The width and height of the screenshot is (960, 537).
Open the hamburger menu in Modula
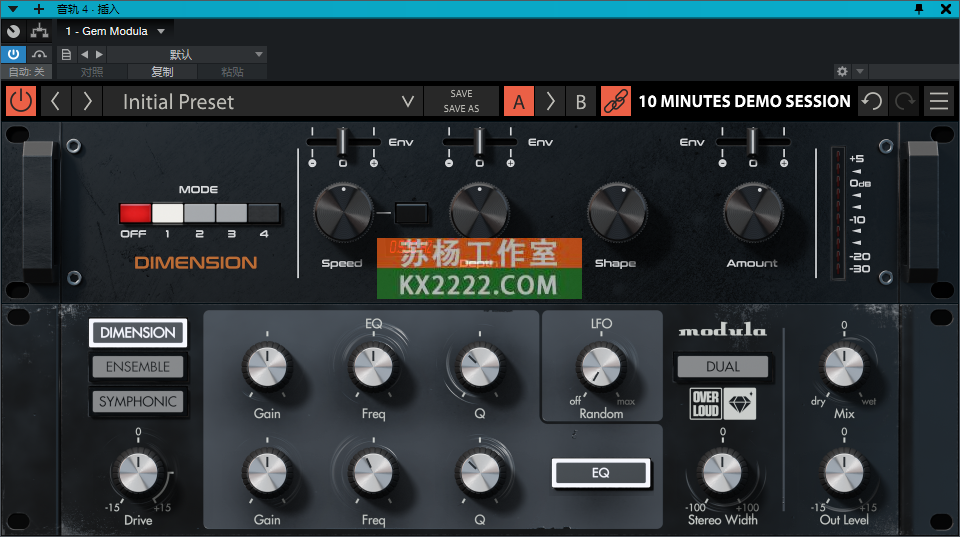click(939, 101)
